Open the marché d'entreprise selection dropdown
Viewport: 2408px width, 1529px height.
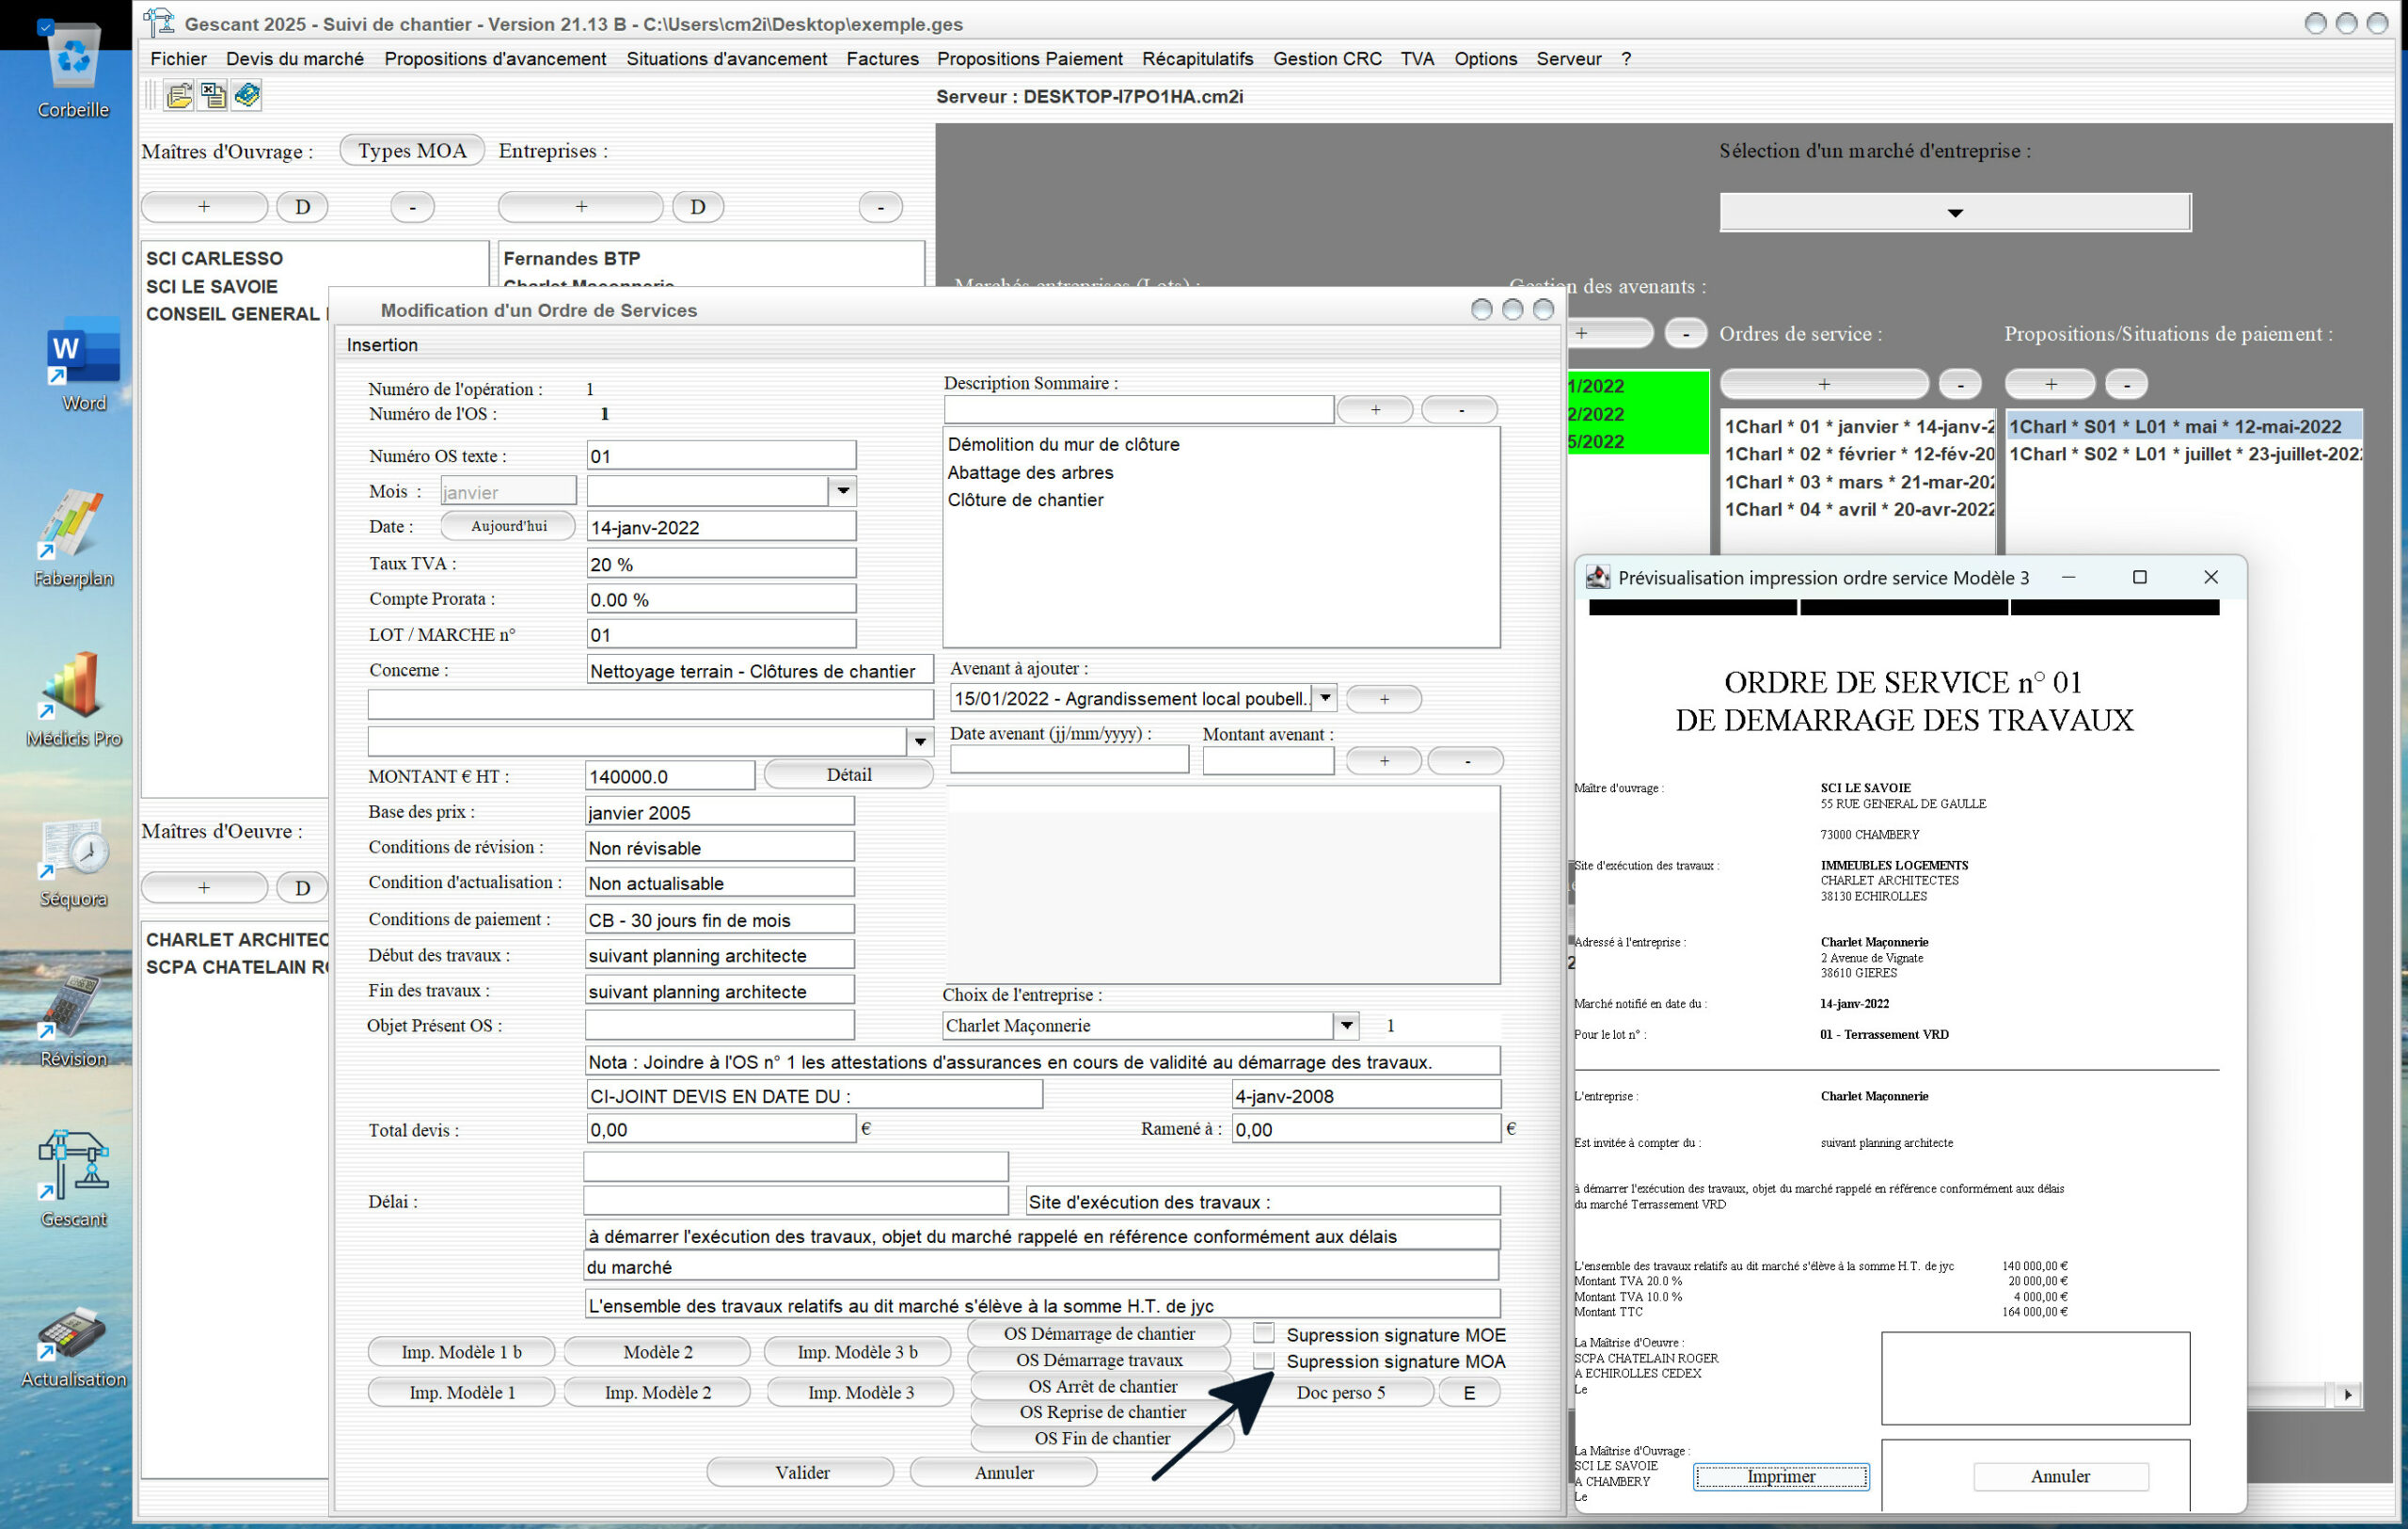pos(1954,212)
